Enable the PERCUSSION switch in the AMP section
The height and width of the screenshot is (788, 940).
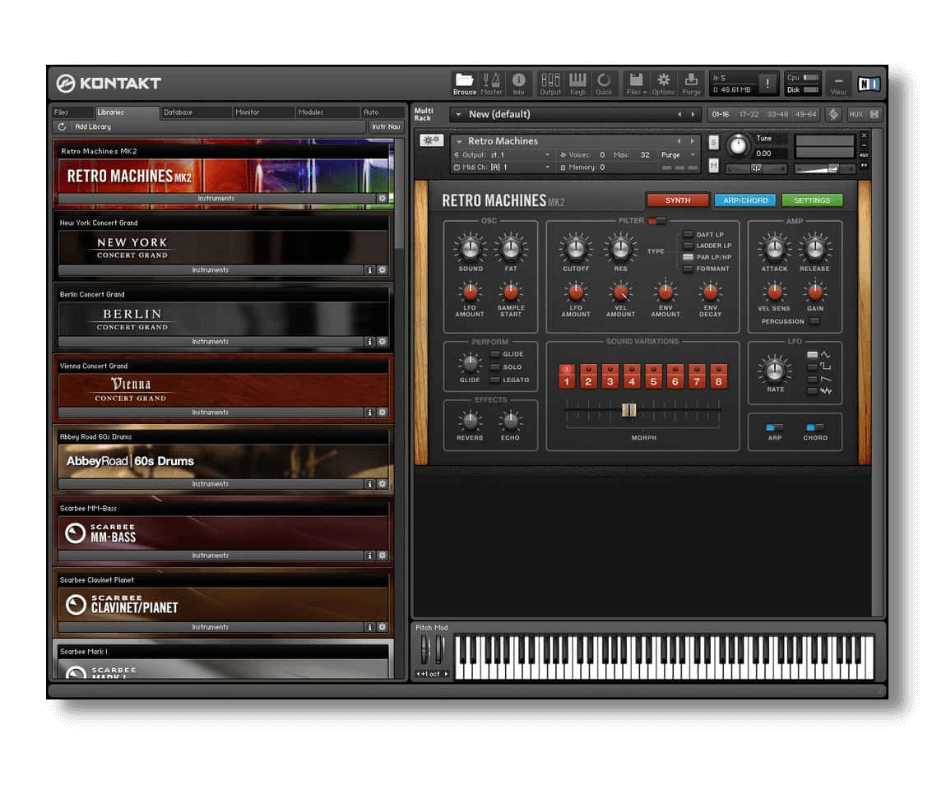[815, 321]
